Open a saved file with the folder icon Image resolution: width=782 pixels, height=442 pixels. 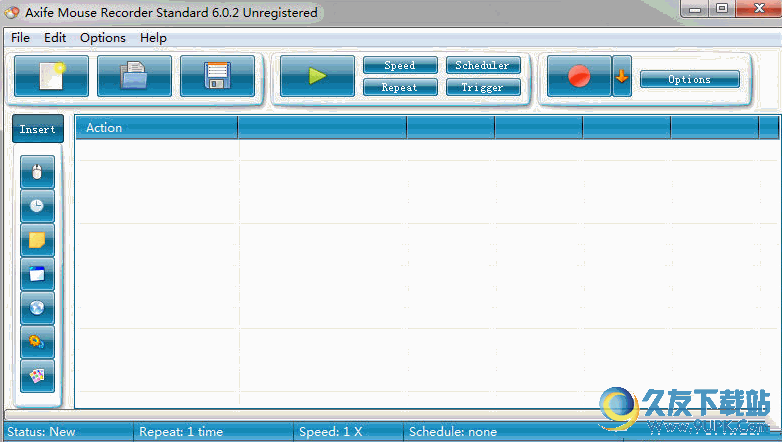tap(134, 76)
